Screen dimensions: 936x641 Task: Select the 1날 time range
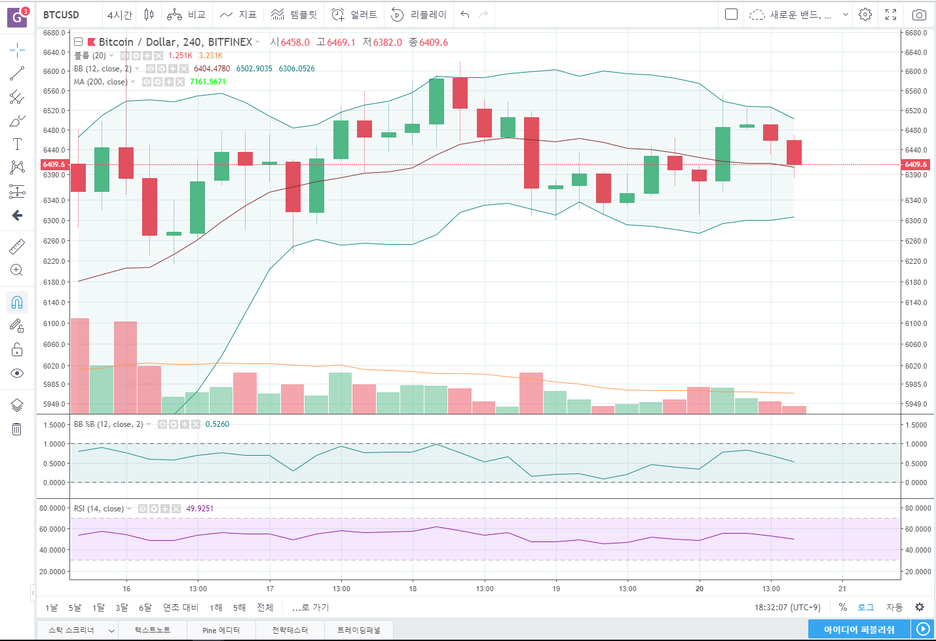click(x=52, y=608)
